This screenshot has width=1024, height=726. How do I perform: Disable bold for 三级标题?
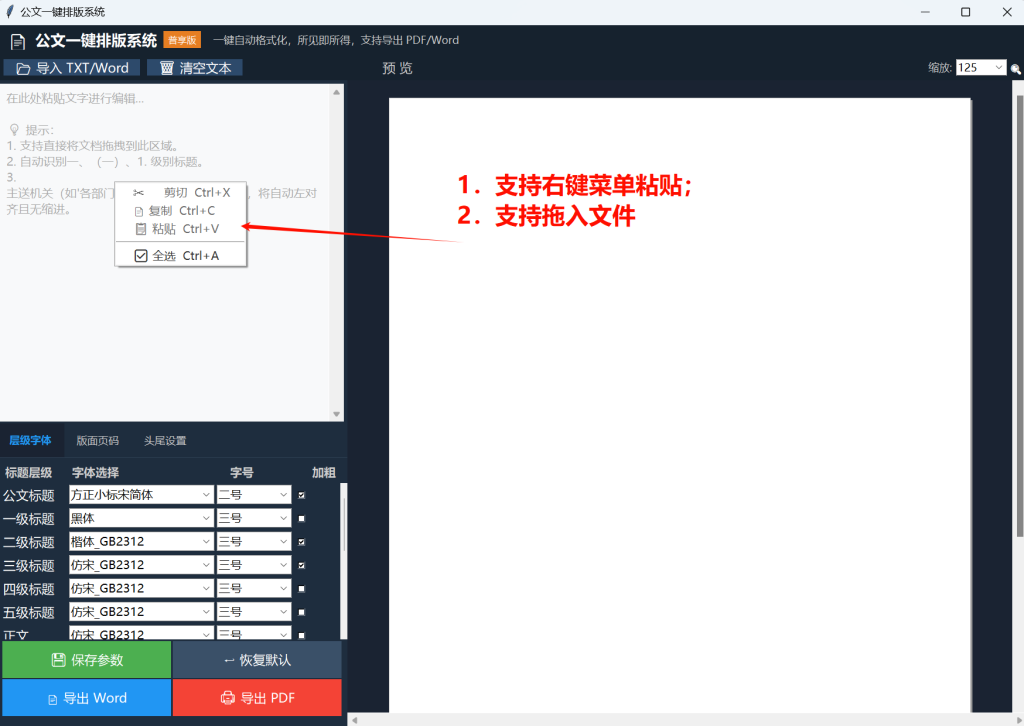[x=302, y=565]
